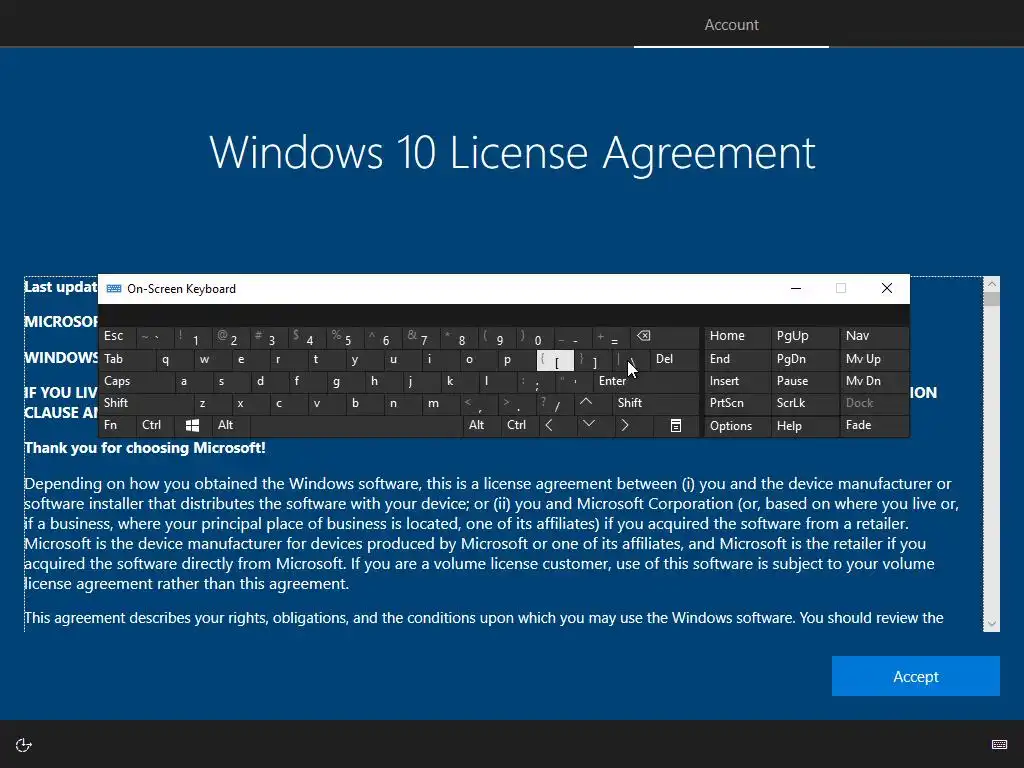Screen dimensions: 1024x768
Task: Click the Pause key
Action: 805,381
